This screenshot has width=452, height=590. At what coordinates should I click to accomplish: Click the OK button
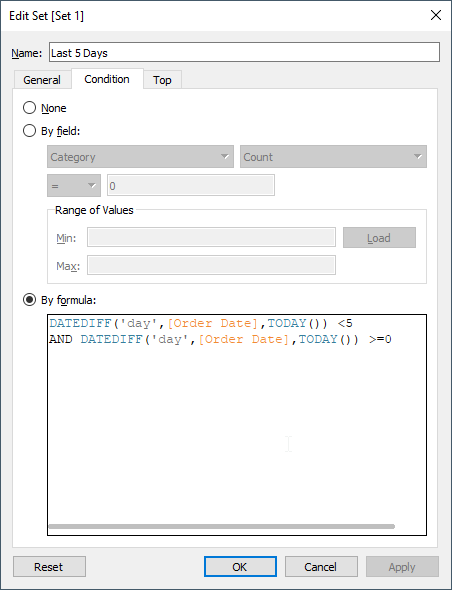point(240,567)
